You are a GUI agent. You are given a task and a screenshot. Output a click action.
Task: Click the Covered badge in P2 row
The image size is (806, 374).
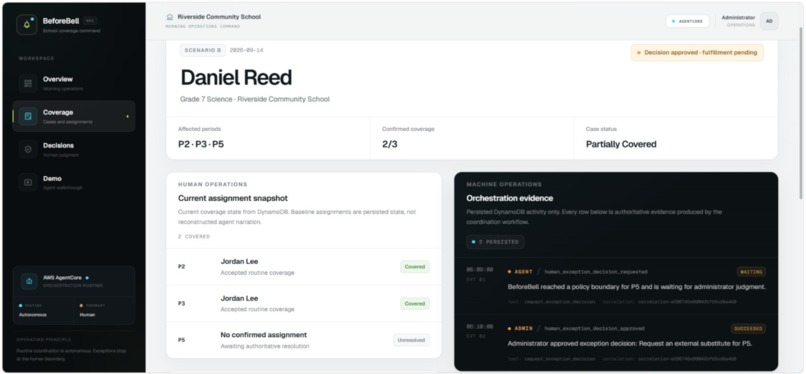[415, 267]
